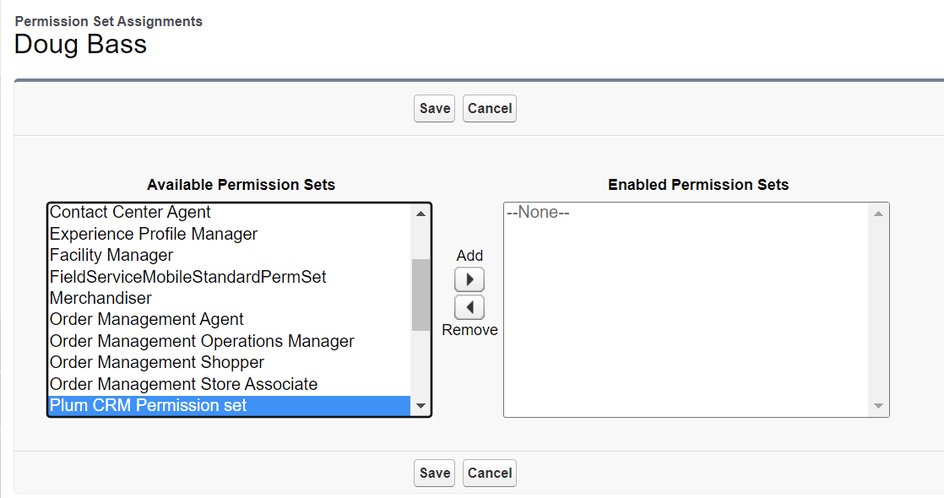Pick the Merchandiser permission set
Screen dimensions: 944x498
101,298
